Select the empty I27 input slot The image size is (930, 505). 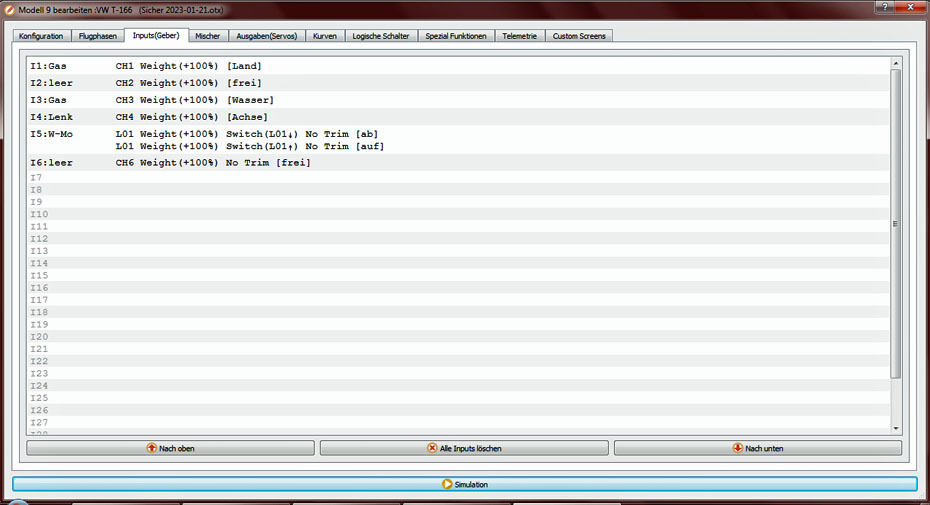pyautogui.click(x=458, y=423)
